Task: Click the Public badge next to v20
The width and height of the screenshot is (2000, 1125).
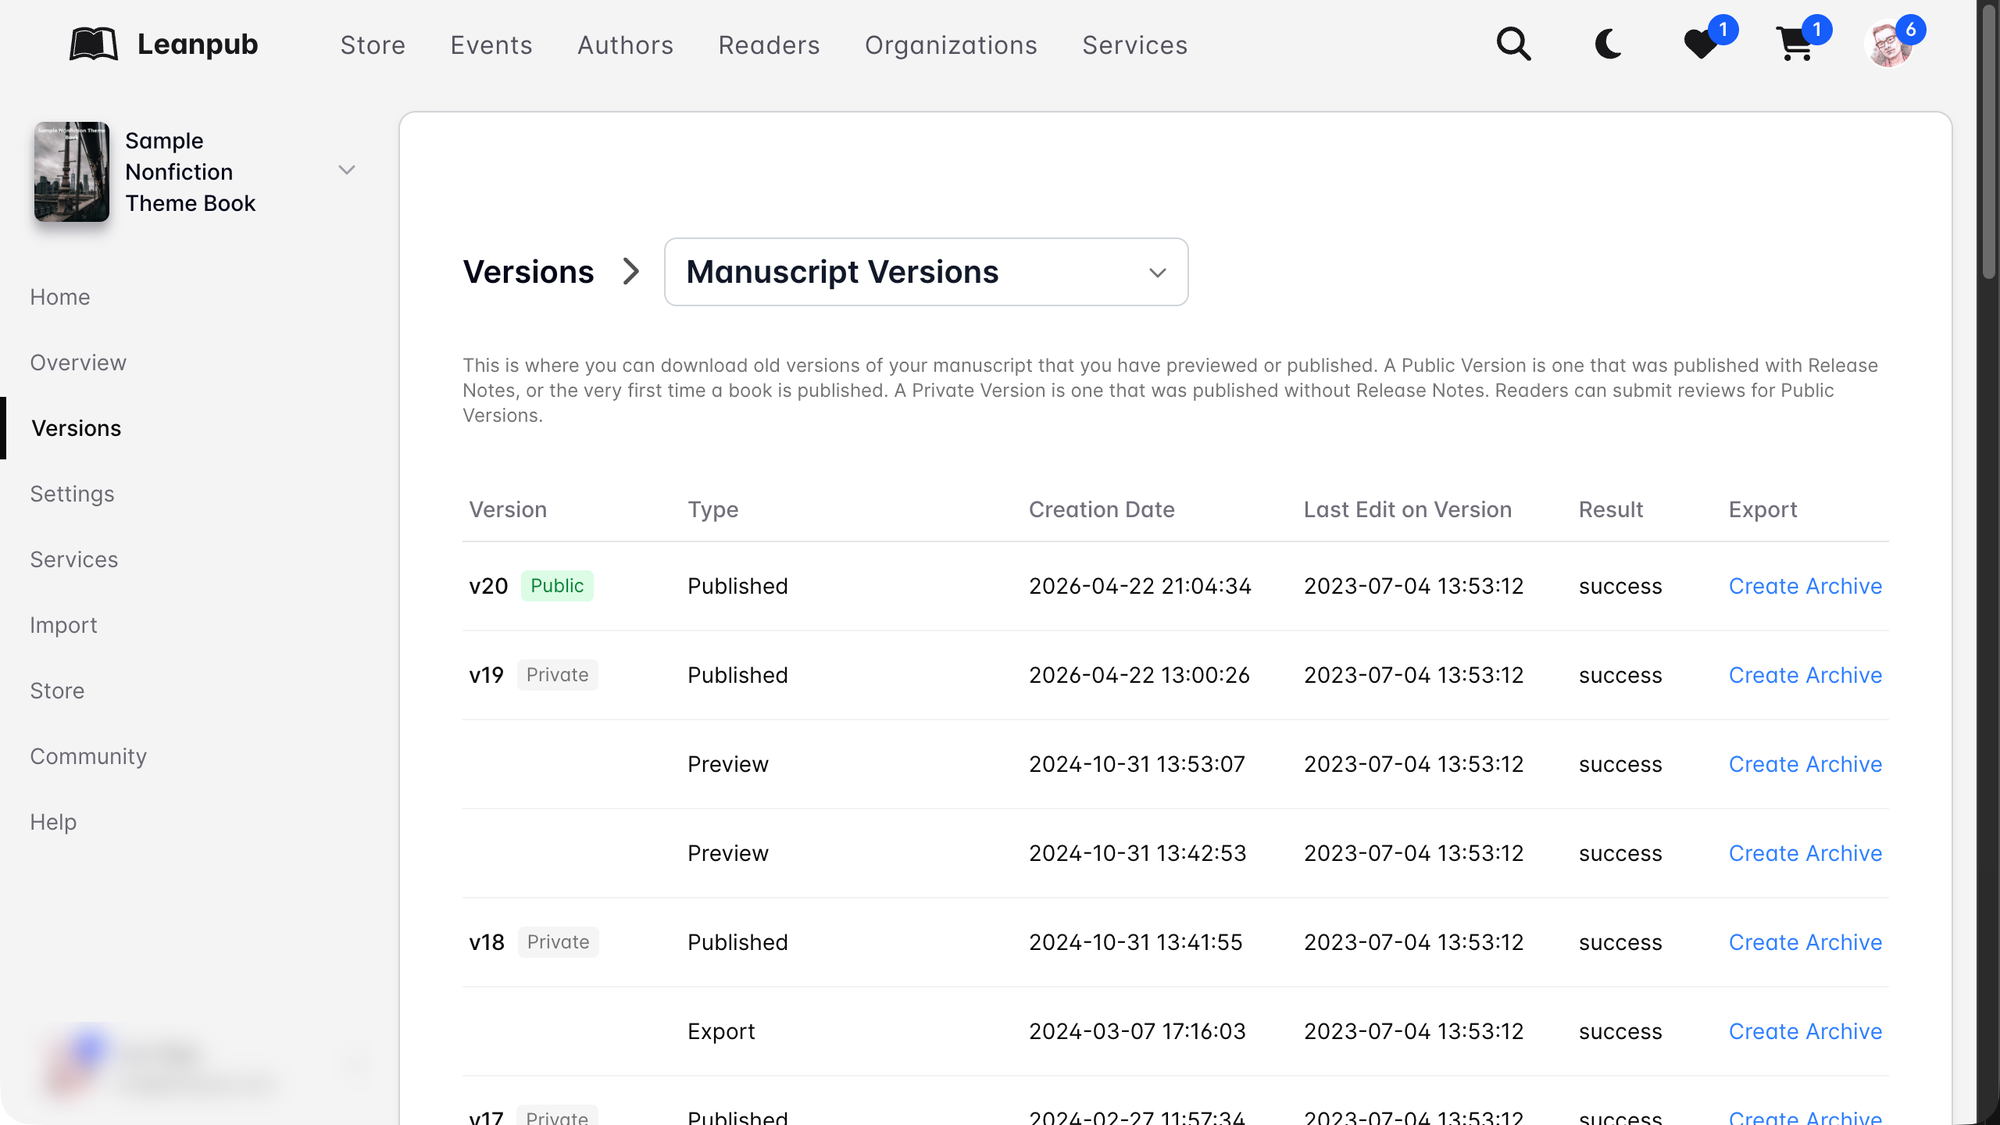Action: (557, 586)
